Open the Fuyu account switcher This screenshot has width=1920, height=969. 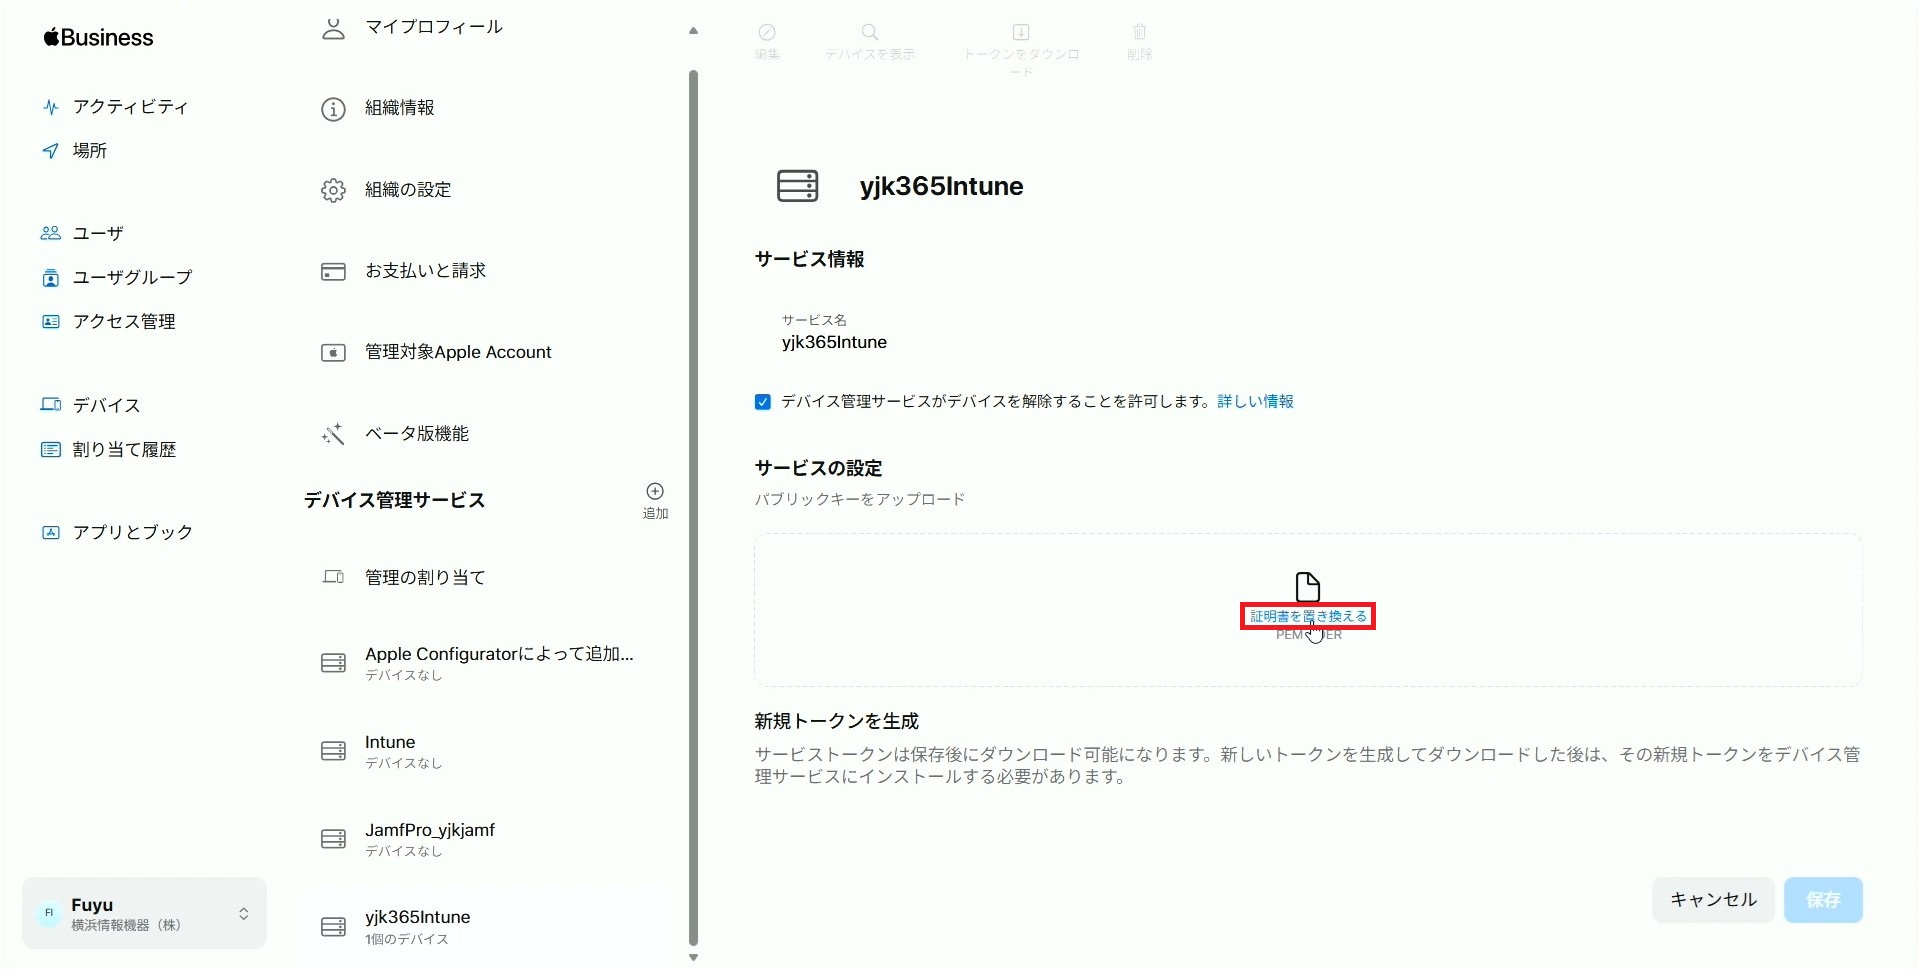(144, 913)
